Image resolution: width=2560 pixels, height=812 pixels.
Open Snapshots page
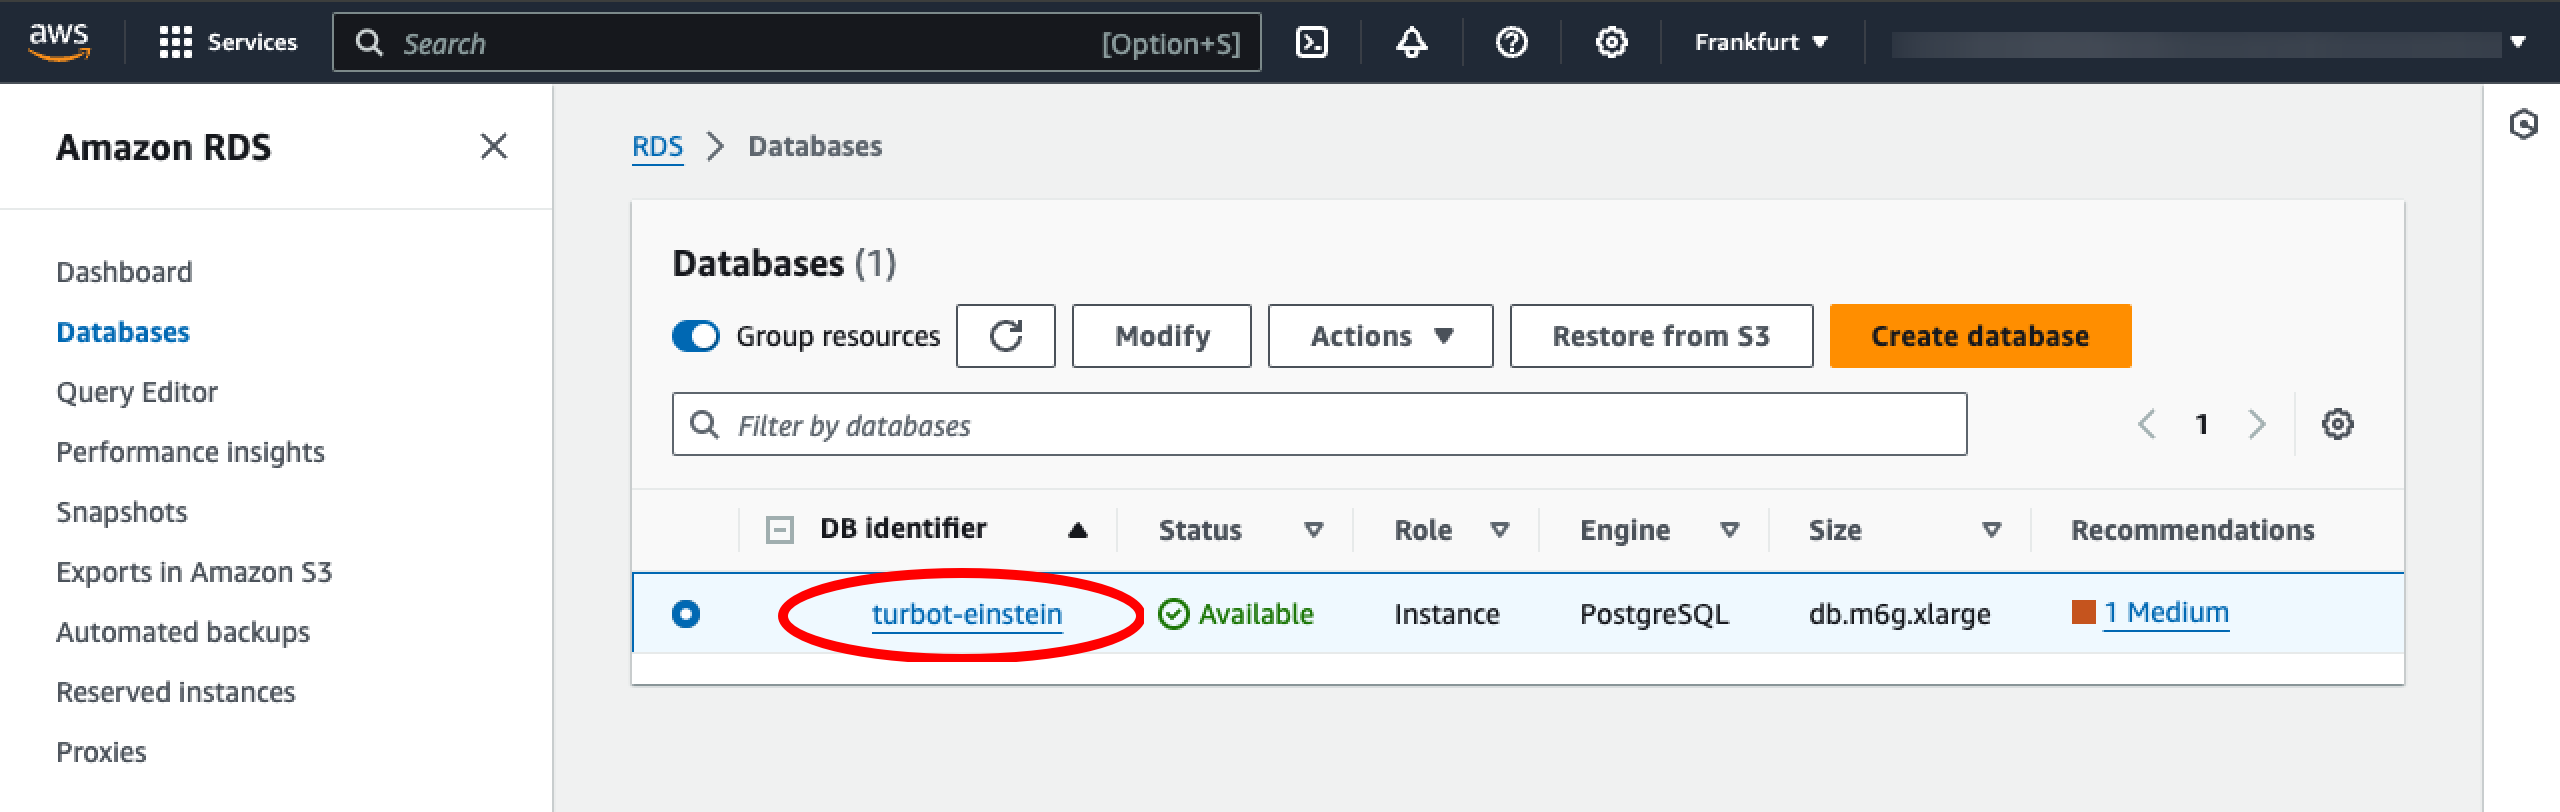[122, 512]
